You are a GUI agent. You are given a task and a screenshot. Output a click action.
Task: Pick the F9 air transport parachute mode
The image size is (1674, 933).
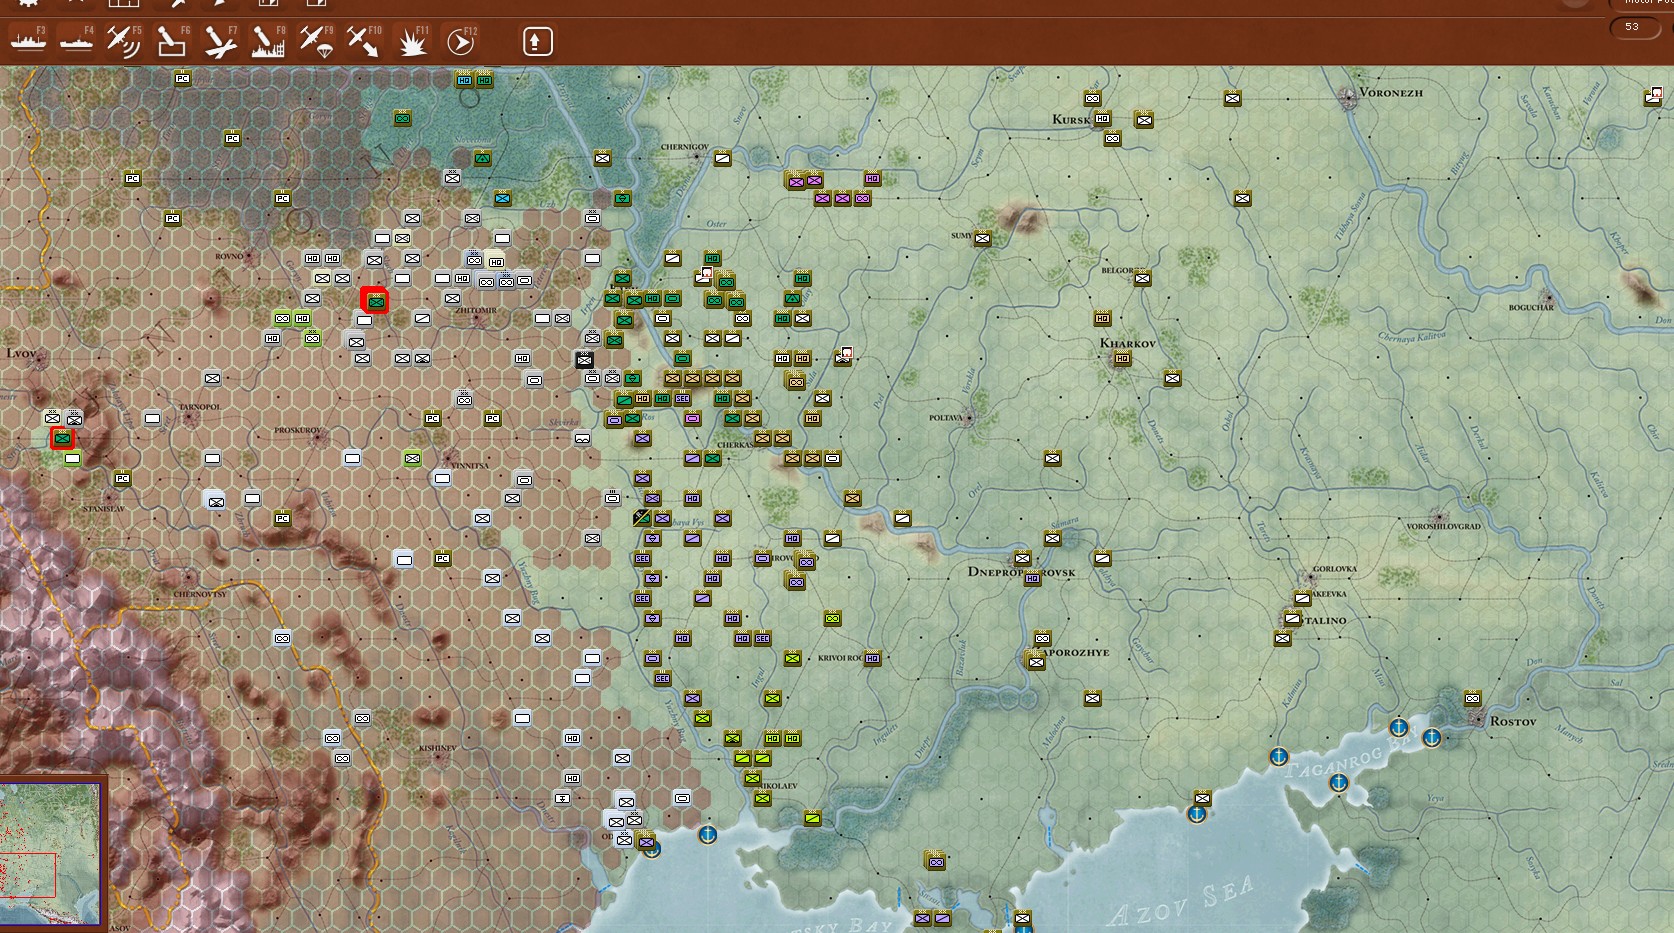[316, 41]
